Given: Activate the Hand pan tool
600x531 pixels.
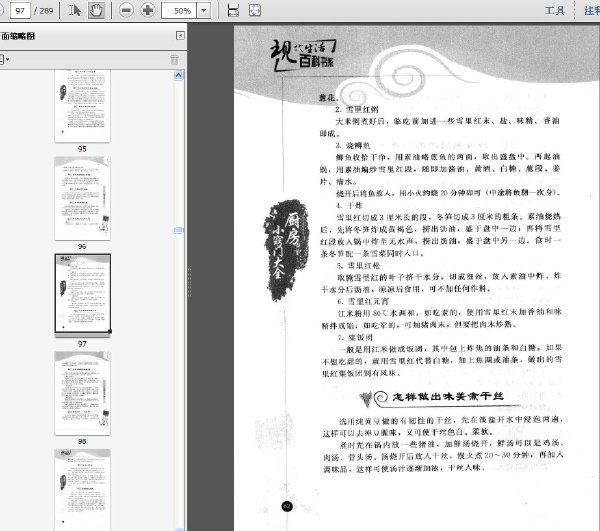Looking at the screenshot, I should 96,10.
